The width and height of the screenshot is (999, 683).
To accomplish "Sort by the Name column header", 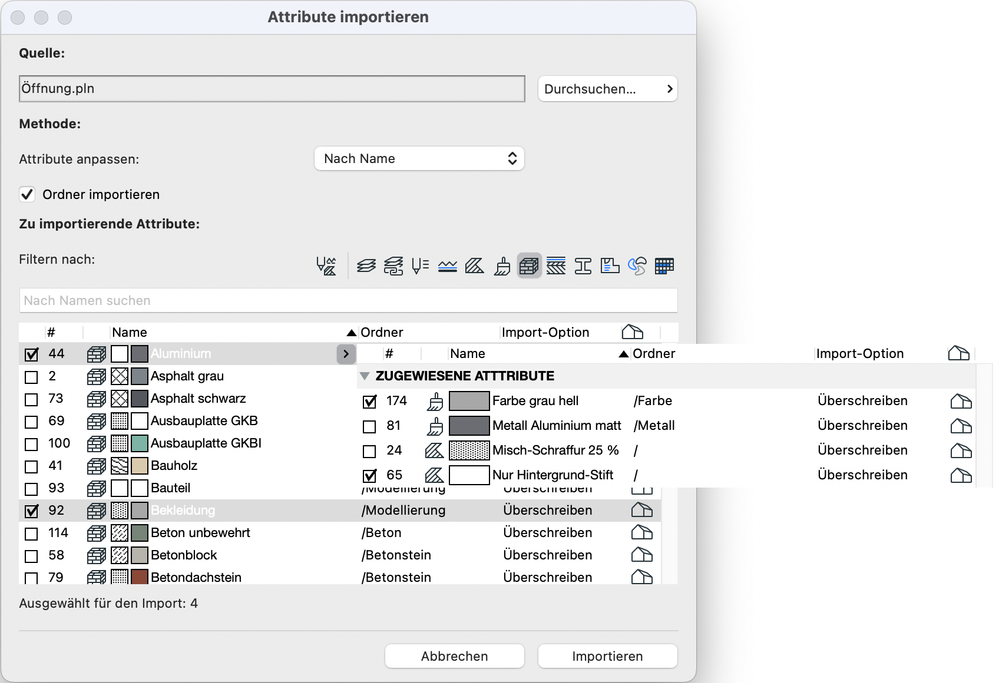I will tap(129, 332).
